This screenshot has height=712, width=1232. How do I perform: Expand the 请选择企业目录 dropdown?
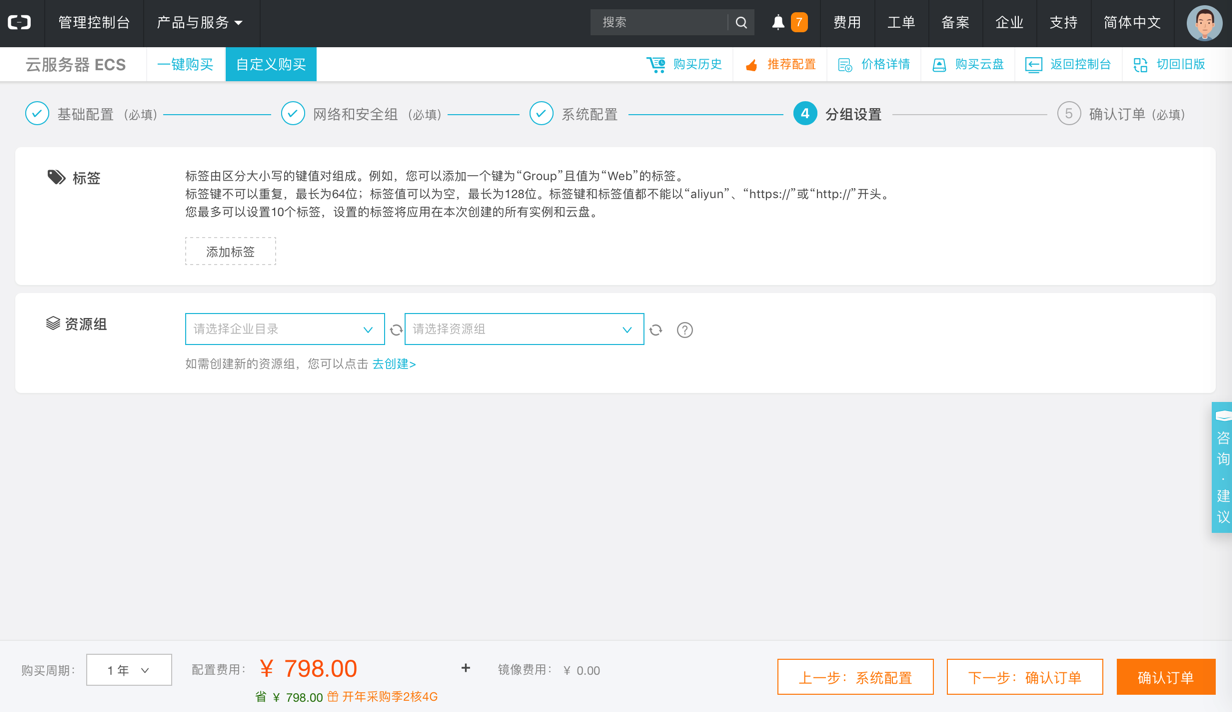pyautogui.click(x=285, y=329)
